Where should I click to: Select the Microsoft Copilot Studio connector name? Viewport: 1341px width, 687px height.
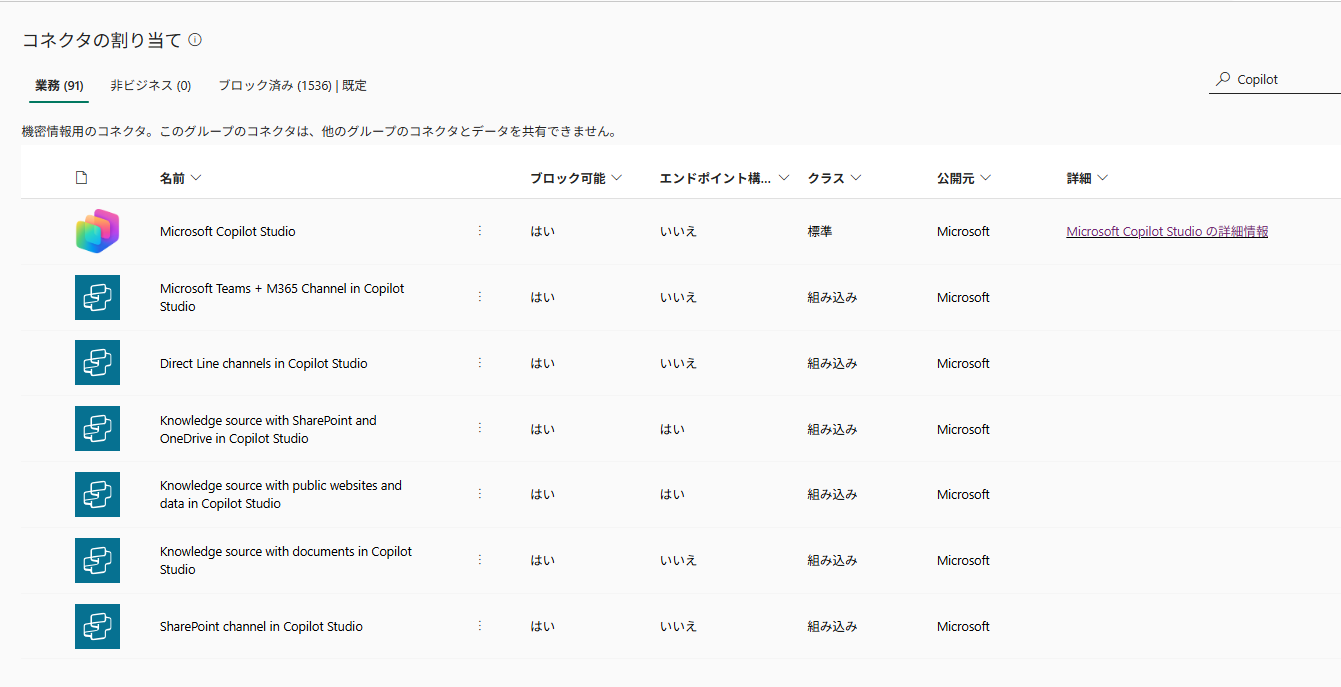228,231
